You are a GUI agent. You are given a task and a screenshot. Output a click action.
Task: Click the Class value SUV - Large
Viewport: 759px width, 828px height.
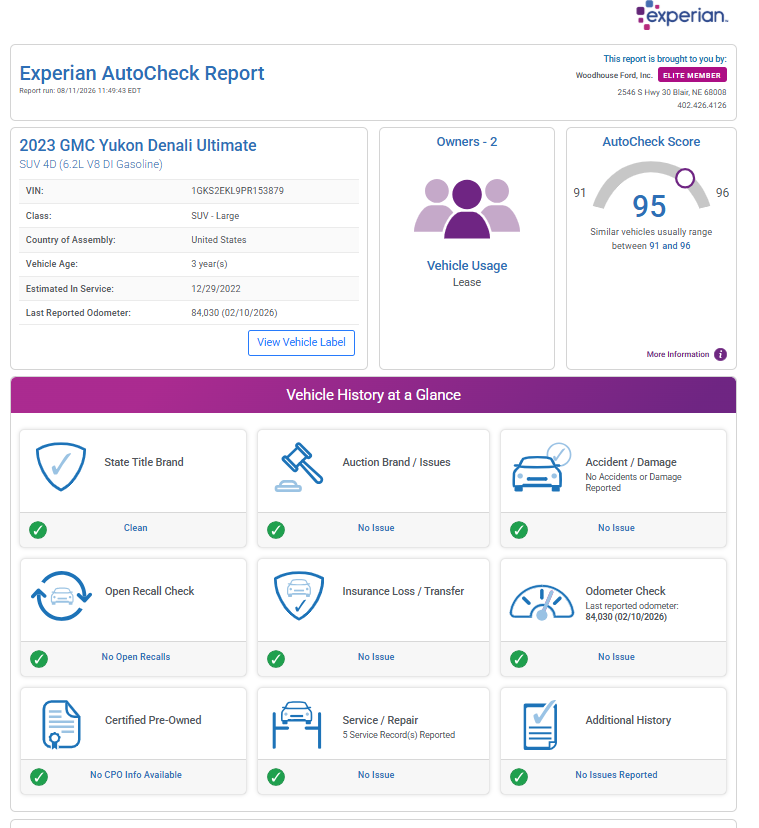pyautogui.click(x=215, y=216)
